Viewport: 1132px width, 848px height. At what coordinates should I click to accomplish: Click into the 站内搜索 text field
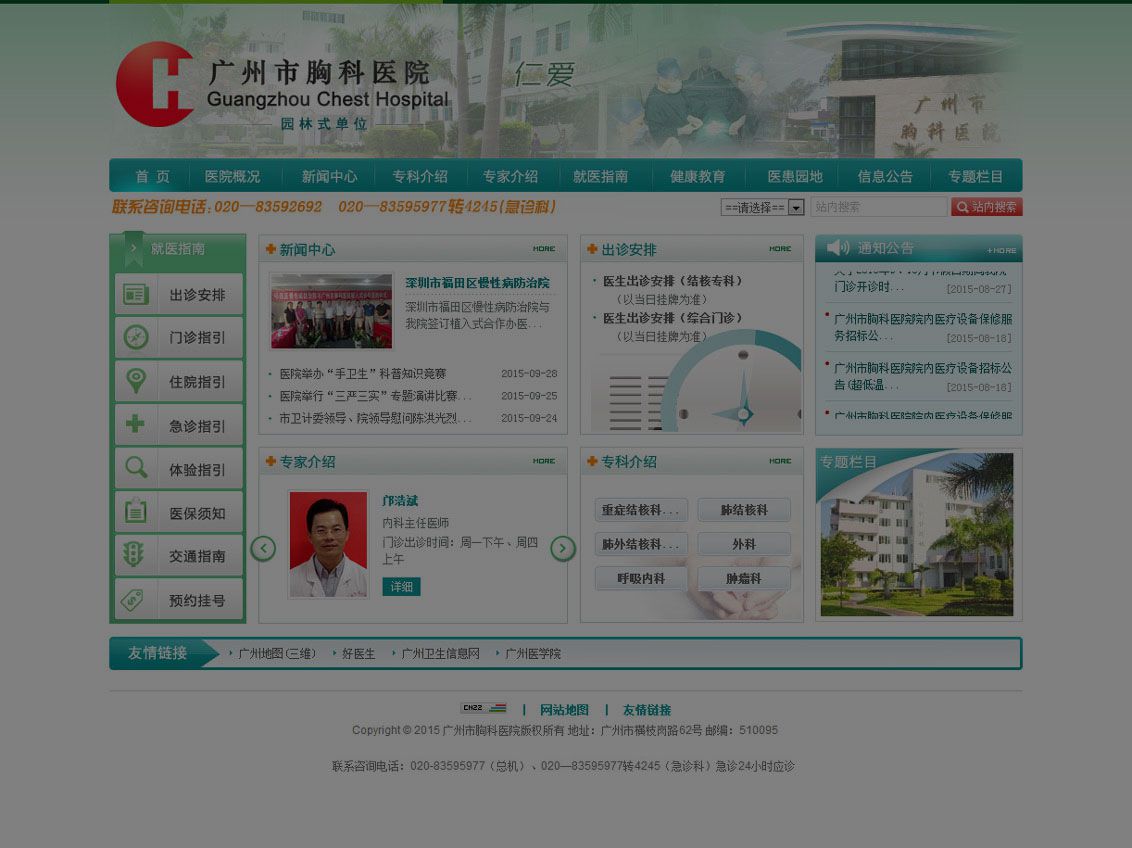879,207
